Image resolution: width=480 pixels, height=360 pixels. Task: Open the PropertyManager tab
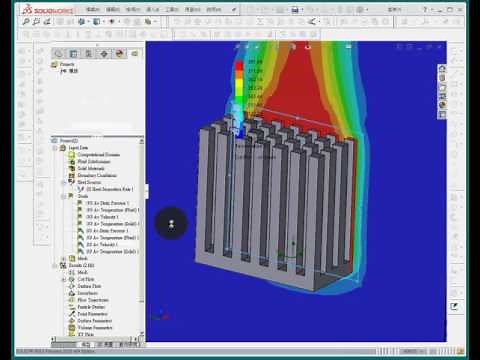click(x=74, y=53)
